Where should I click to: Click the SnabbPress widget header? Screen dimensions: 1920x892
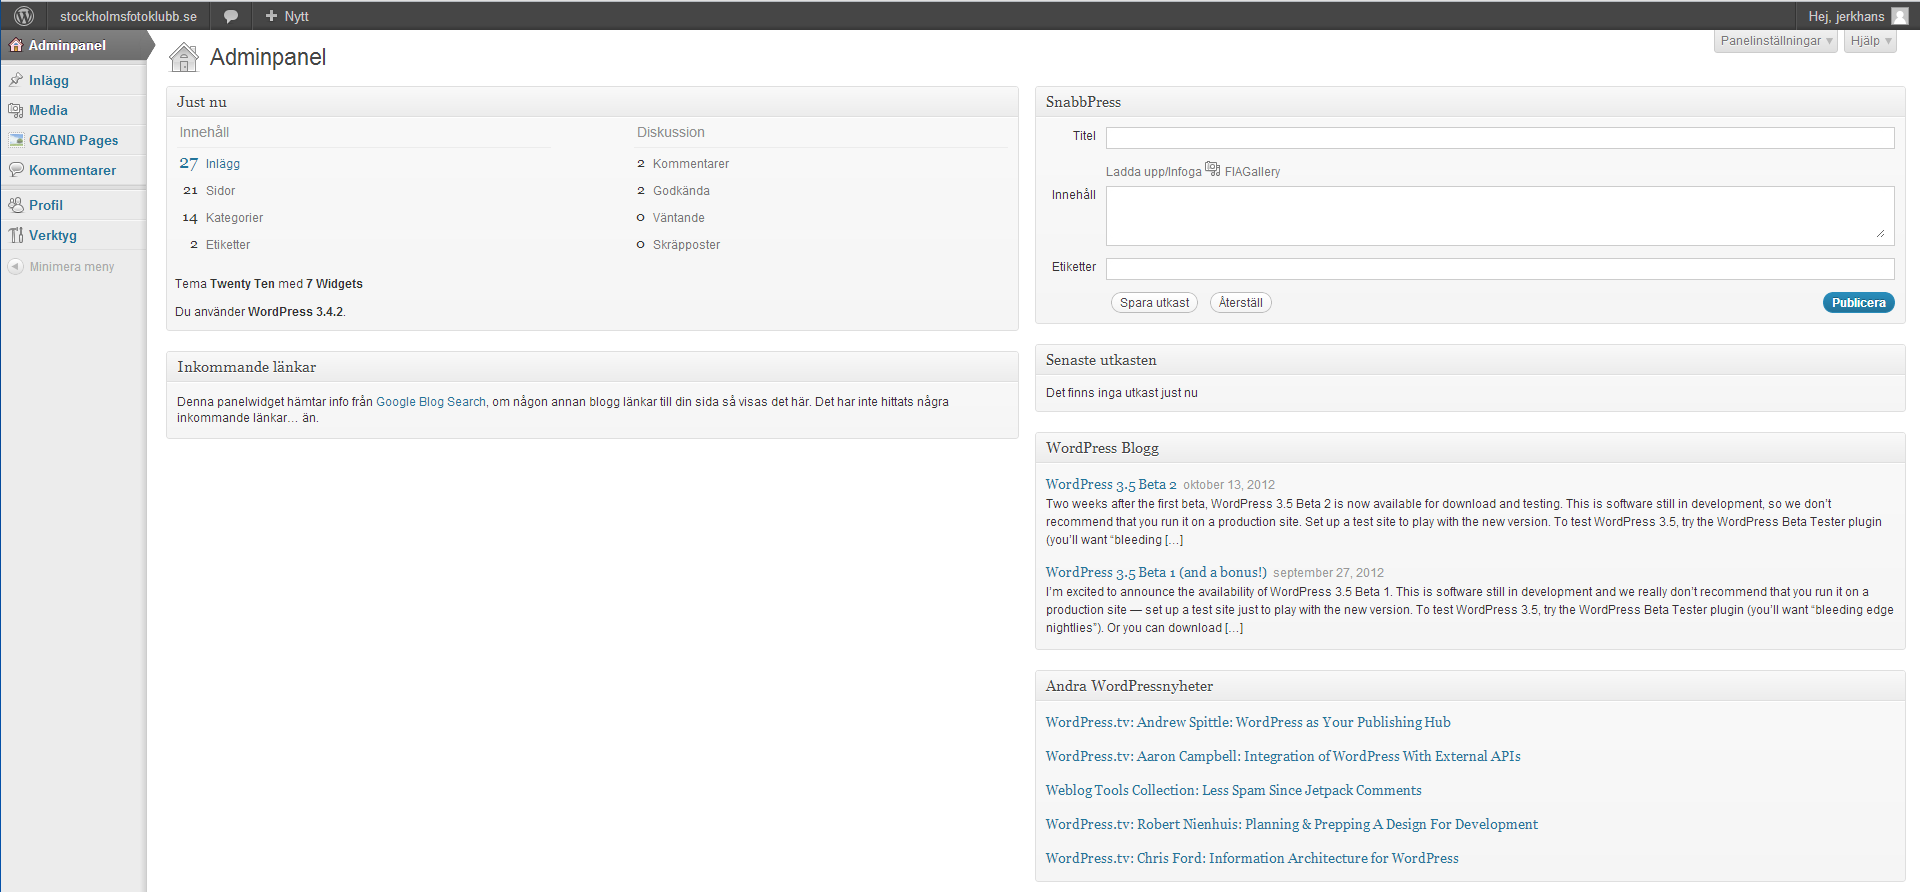coord(1470,102)
